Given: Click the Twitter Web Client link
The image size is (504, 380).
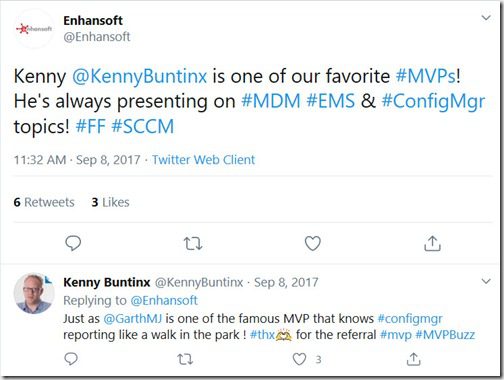Looking at the screenshot, I should point(204,160).
